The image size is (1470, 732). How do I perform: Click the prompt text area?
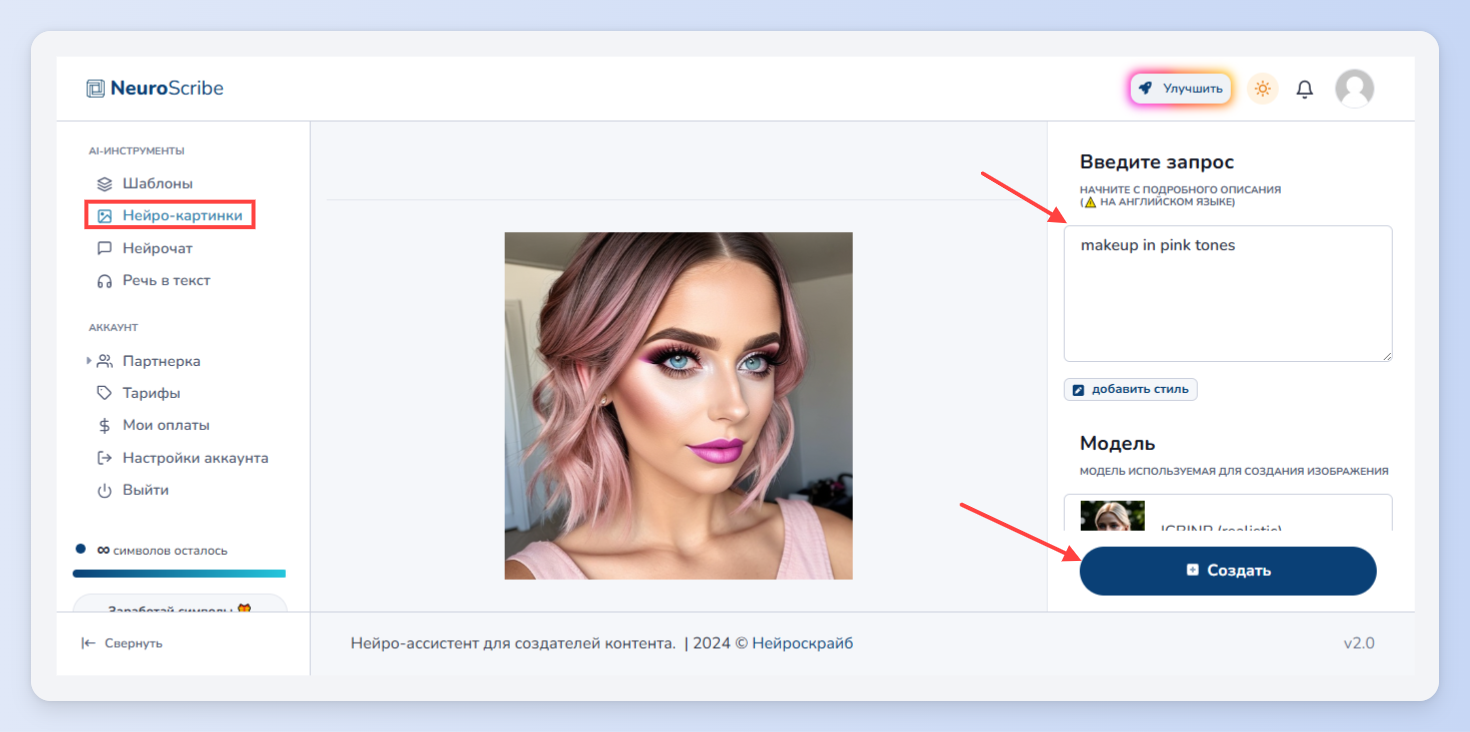(1228, 293)
